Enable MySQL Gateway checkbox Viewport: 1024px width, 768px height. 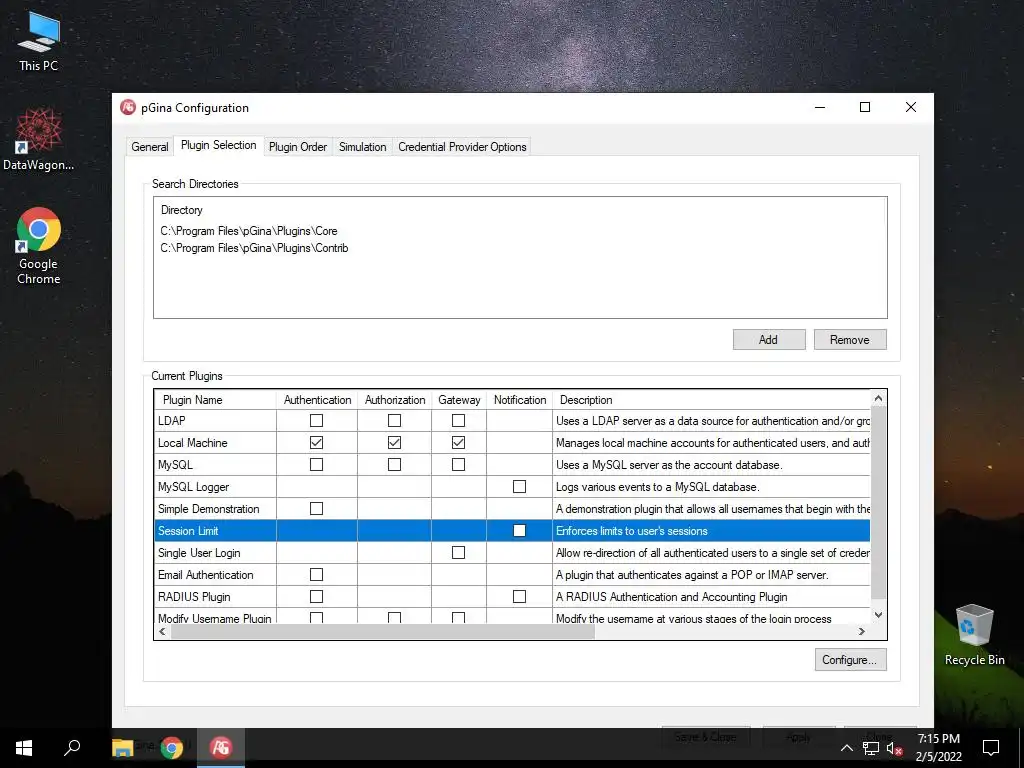coord(458,464)
